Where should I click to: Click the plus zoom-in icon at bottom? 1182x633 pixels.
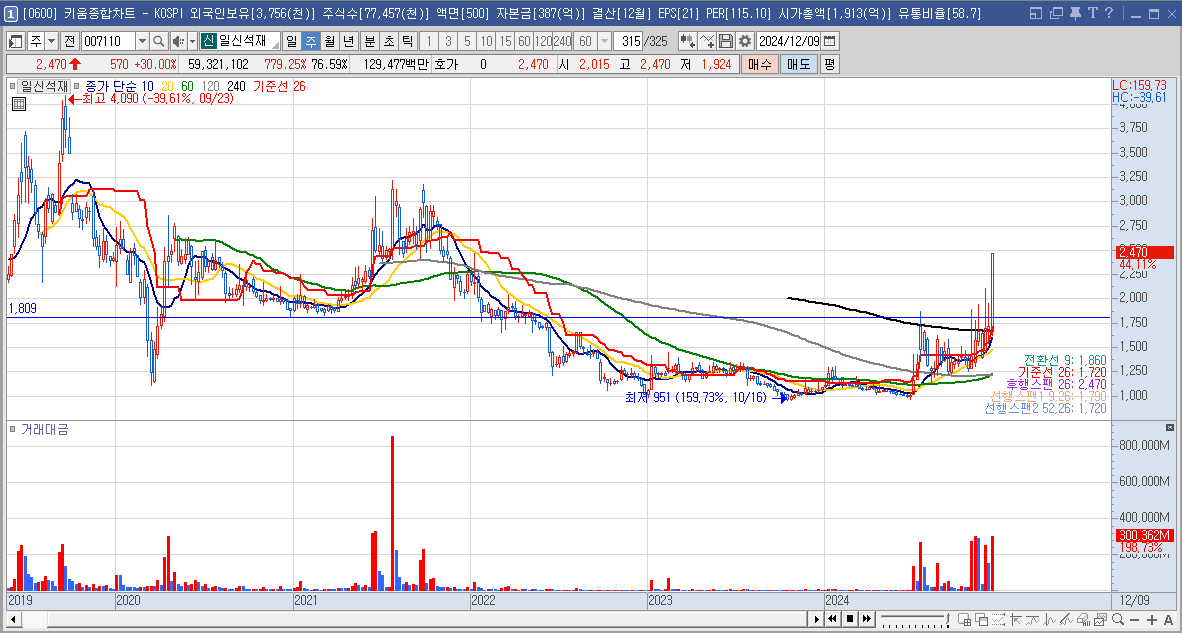click(x=1154, y=619)
